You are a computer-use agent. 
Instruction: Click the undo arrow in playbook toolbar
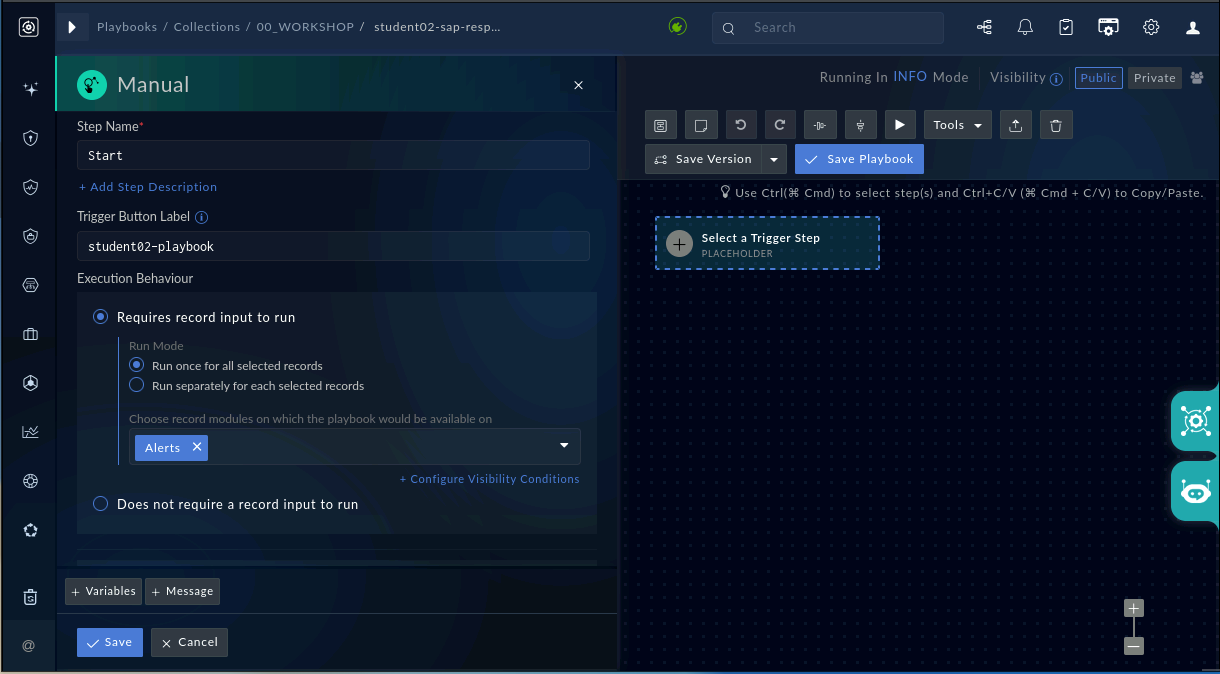coord(741,125)
